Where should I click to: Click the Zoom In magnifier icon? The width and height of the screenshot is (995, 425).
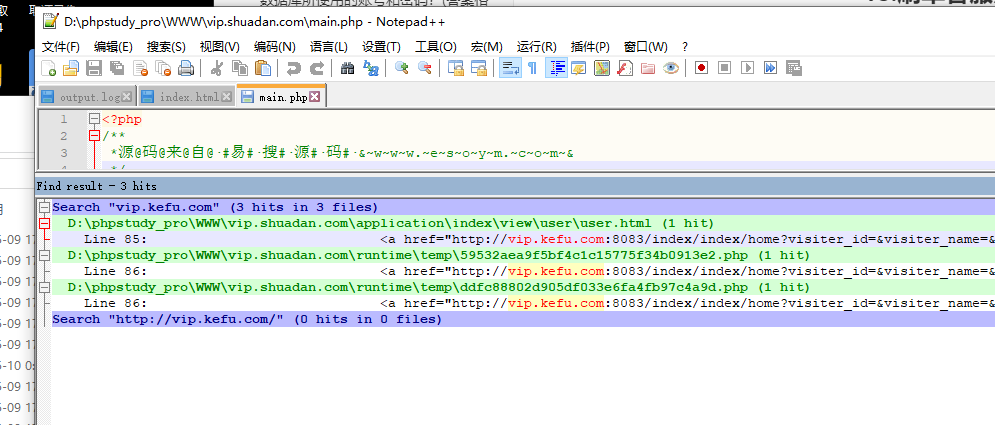coord(401,68)
